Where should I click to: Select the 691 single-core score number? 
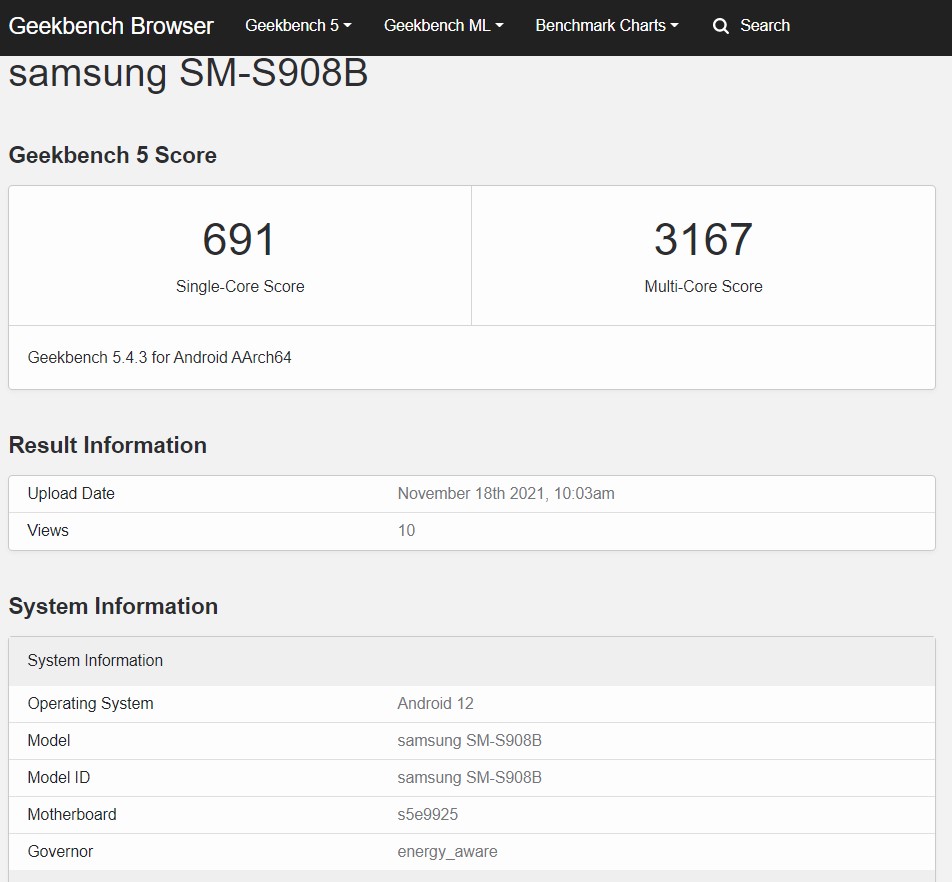click(x=239, y=240)
